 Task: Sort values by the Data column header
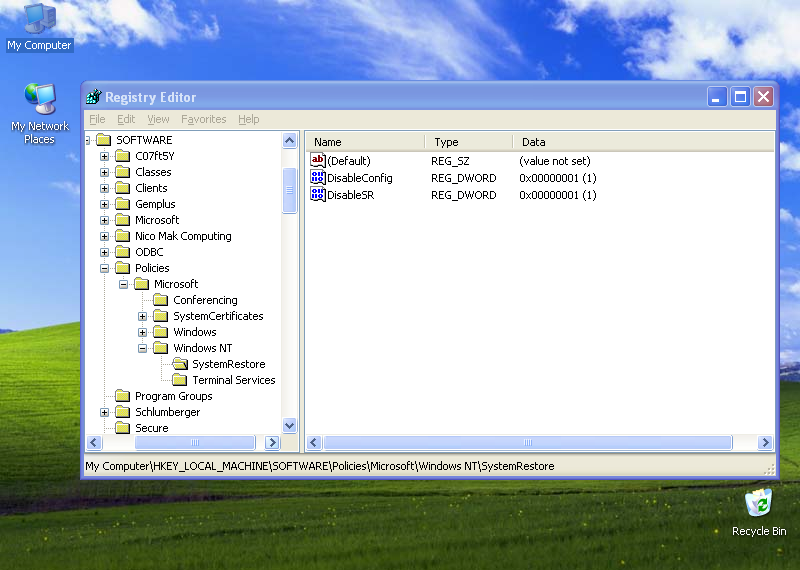643,142
